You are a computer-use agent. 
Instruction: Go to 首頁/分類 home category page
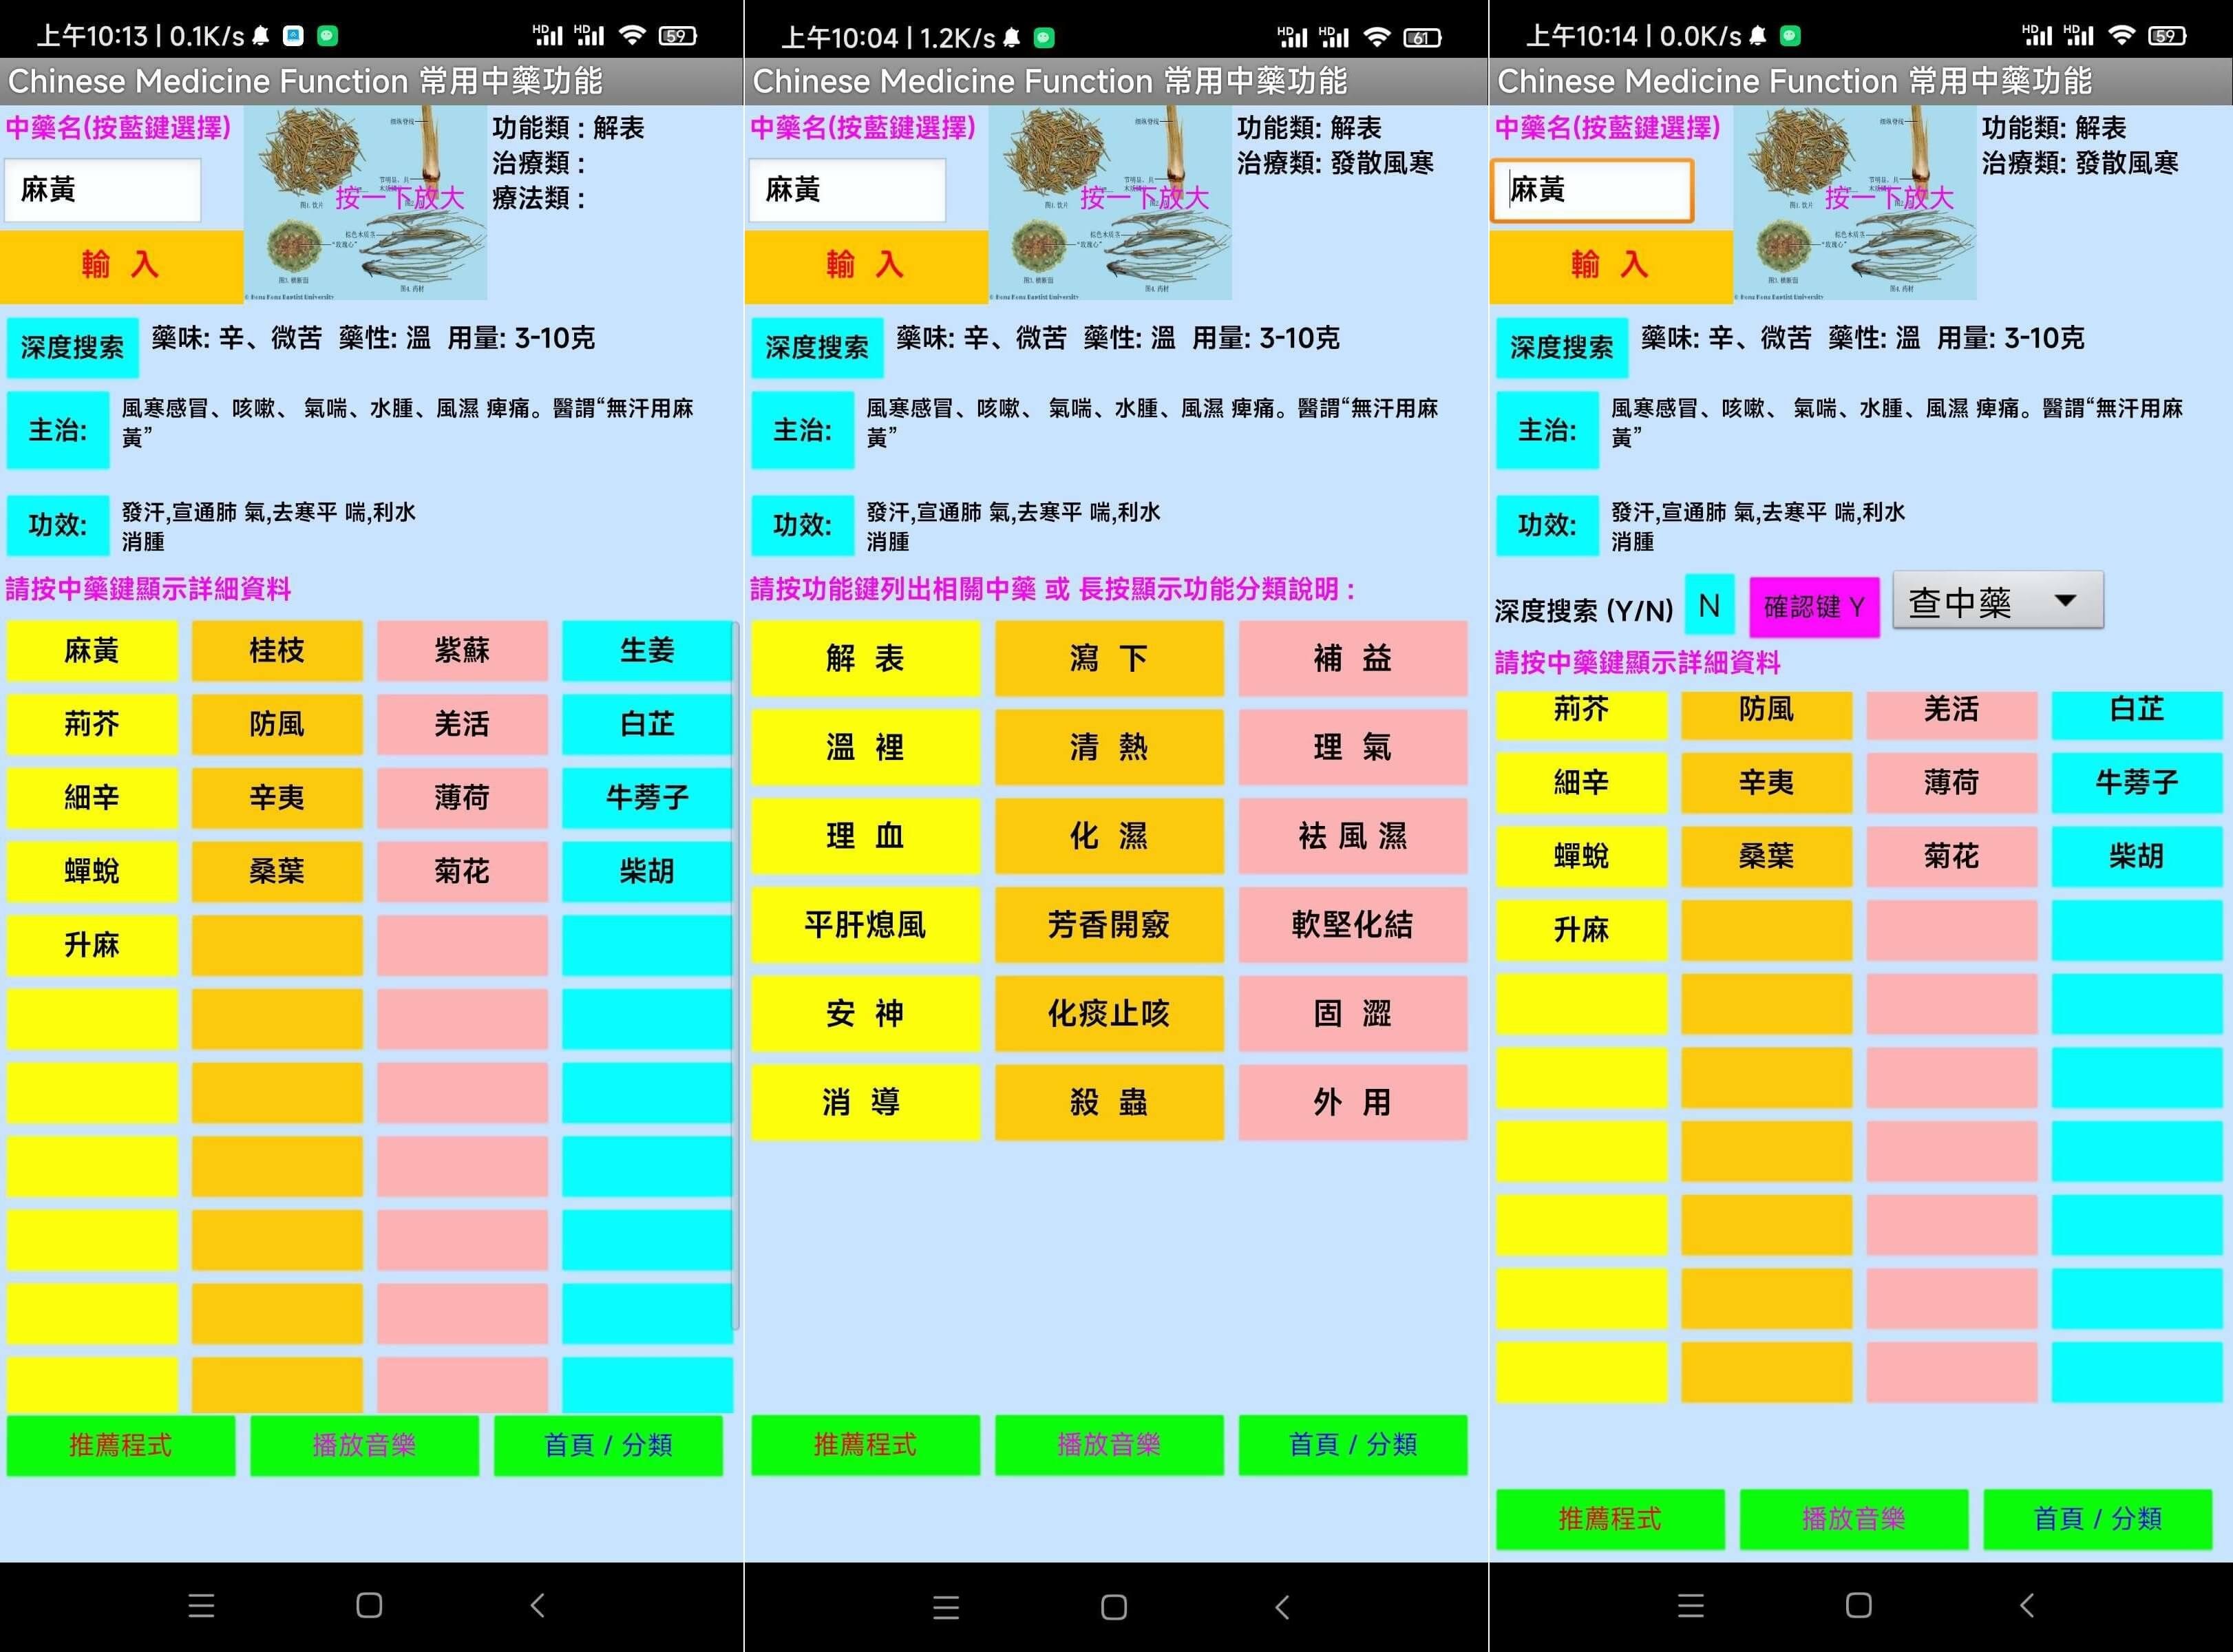[607, 1445]
